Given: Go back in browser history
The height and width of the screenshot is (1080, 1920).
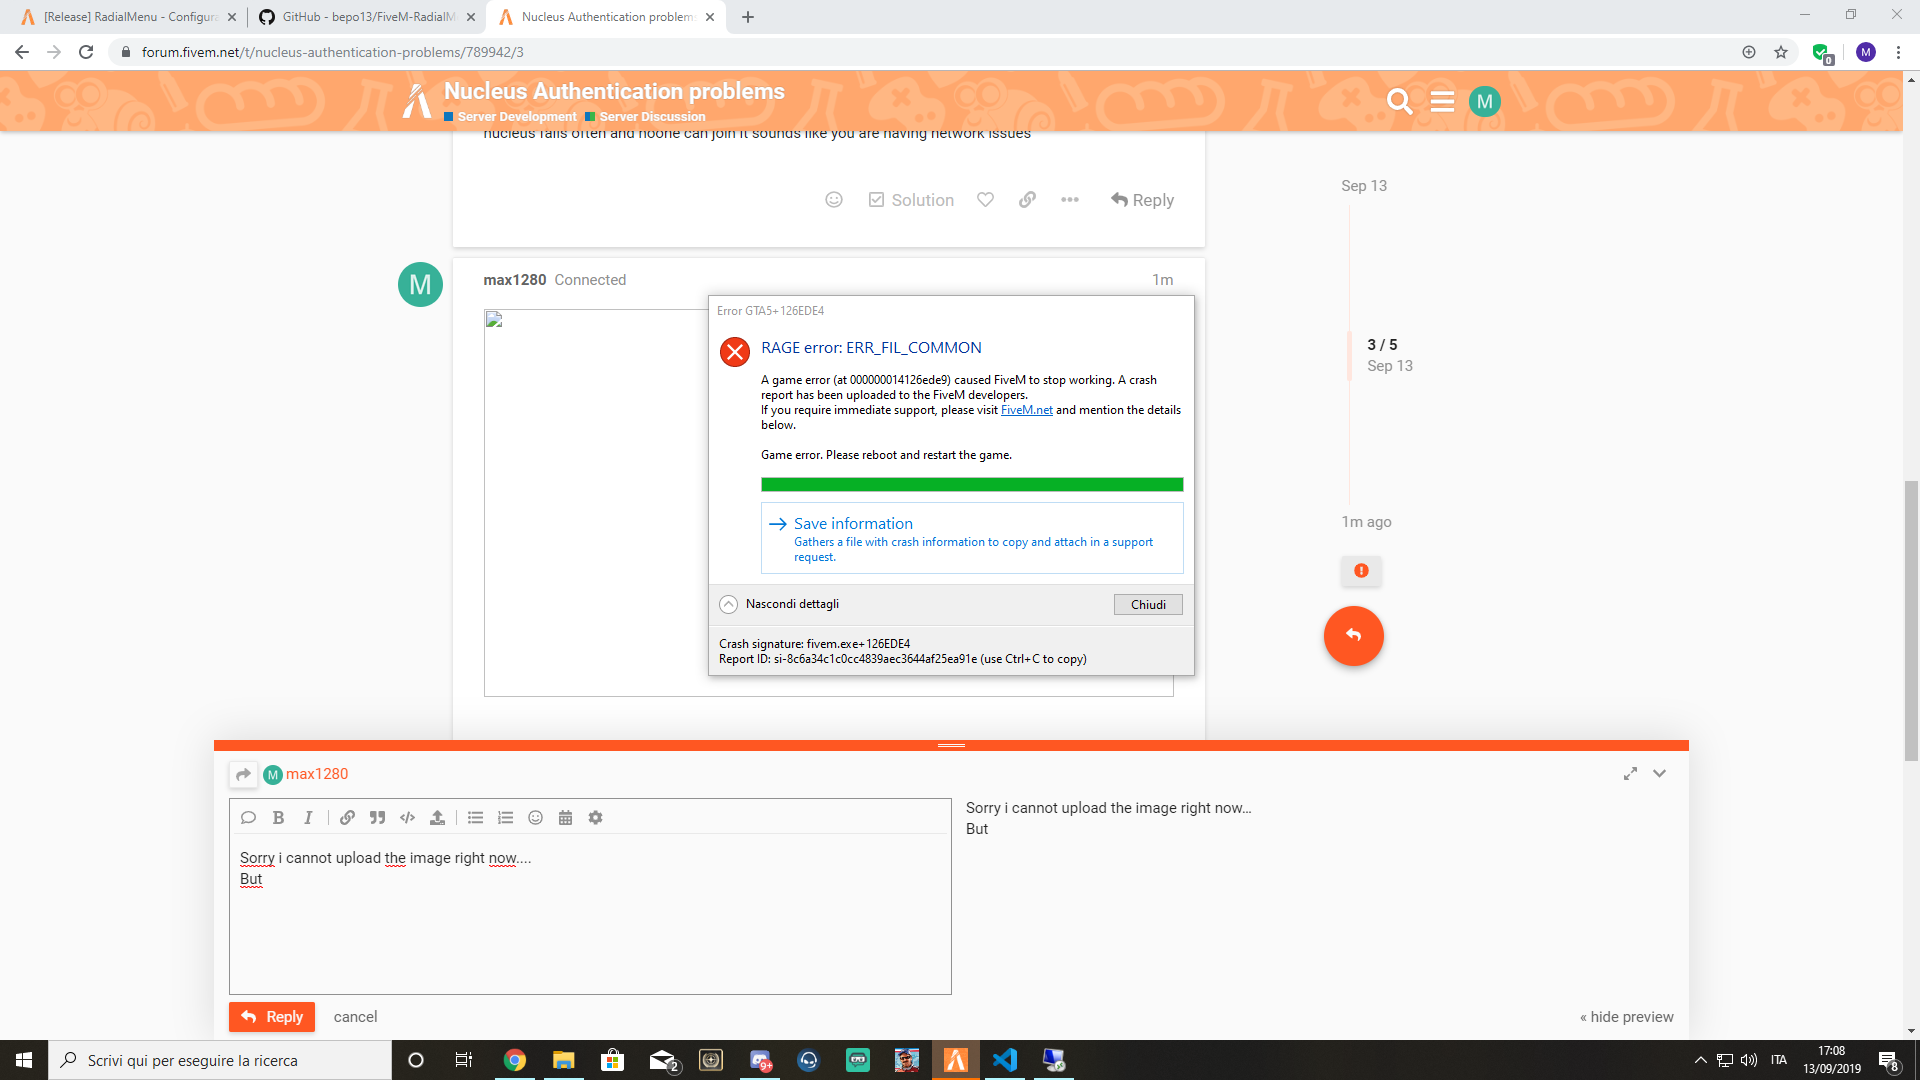Looking at the screenshot, I should coord(22,52).
